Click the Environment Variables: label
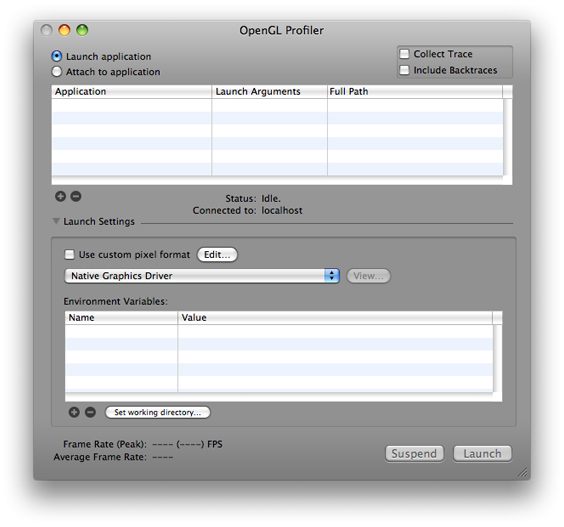The image size is (564, 527). pyautogui.click(x=115, y=301)
